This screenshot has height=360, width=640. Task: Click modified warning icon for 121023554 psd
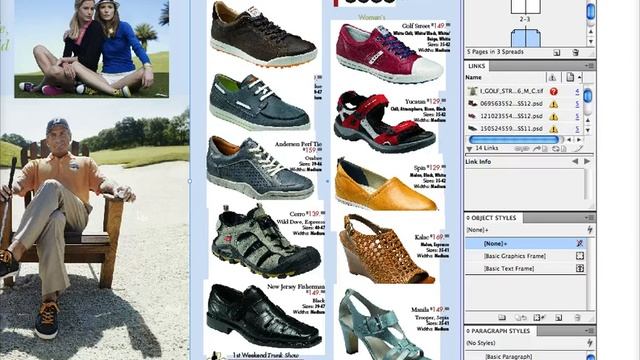[x=553, y=117]
